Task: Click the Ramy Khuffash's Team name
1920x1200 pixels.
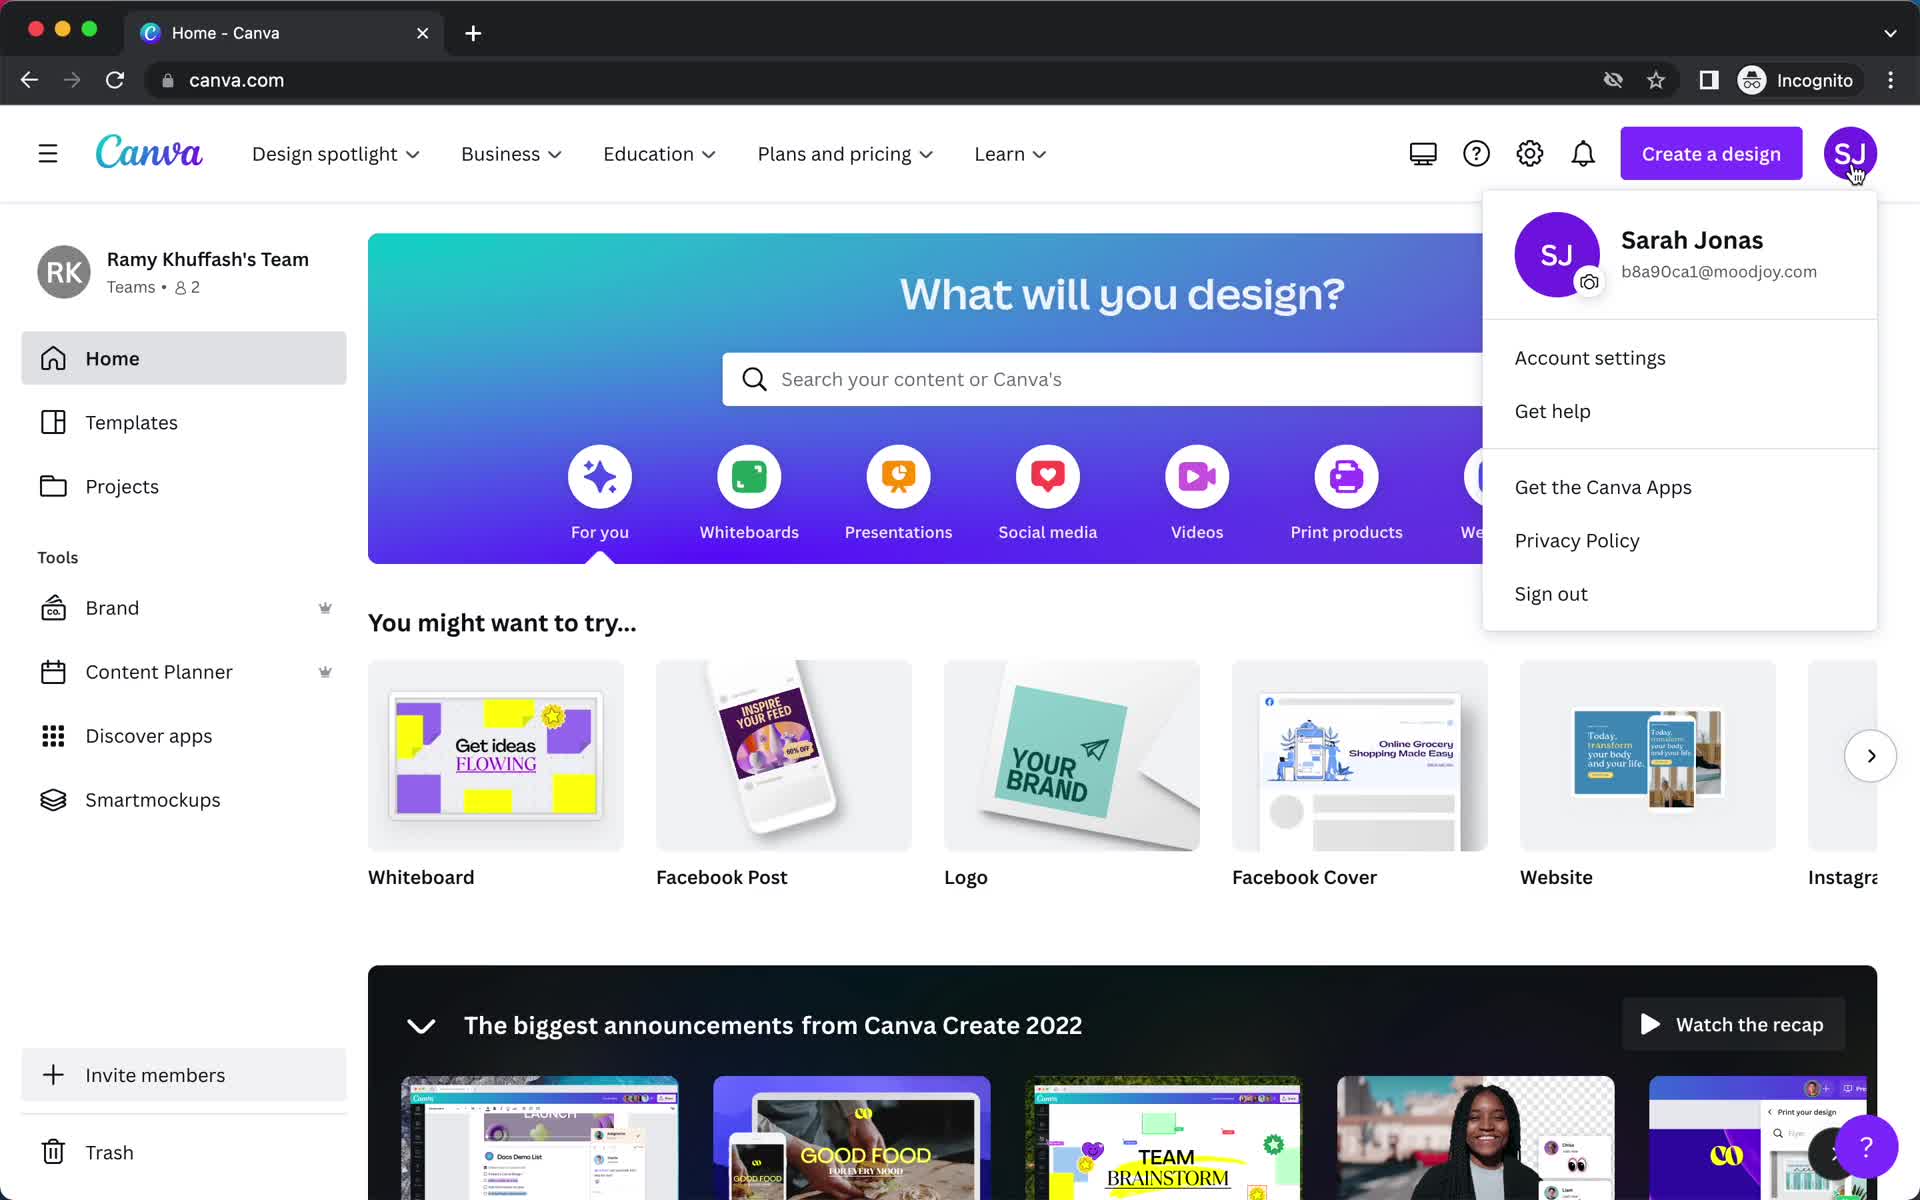Action: click(x=208, y=259)
